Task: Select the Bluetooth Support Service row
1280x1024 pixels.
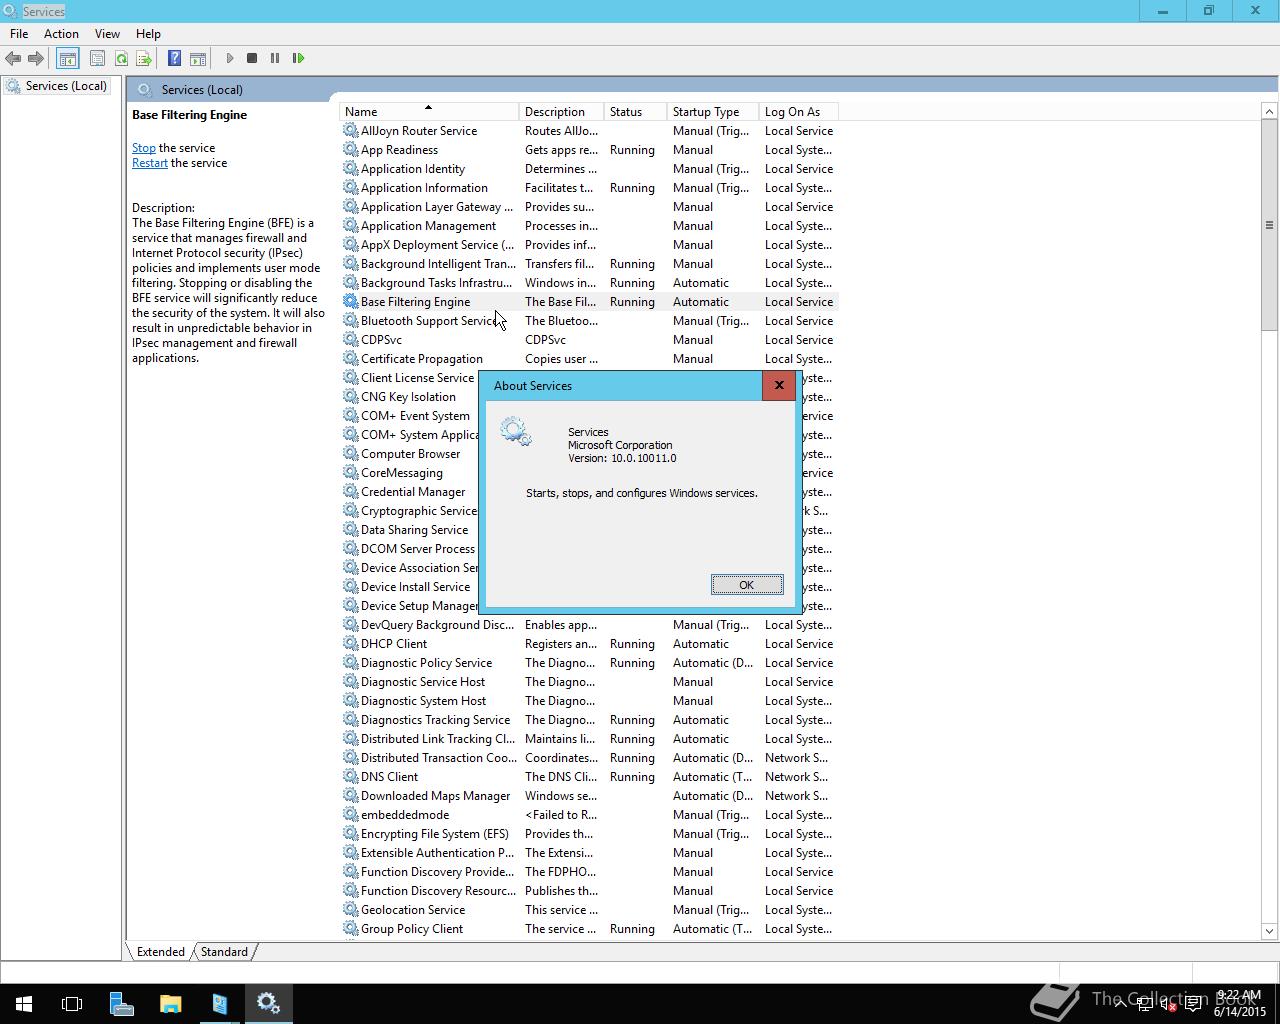Action: pos(588,321)
